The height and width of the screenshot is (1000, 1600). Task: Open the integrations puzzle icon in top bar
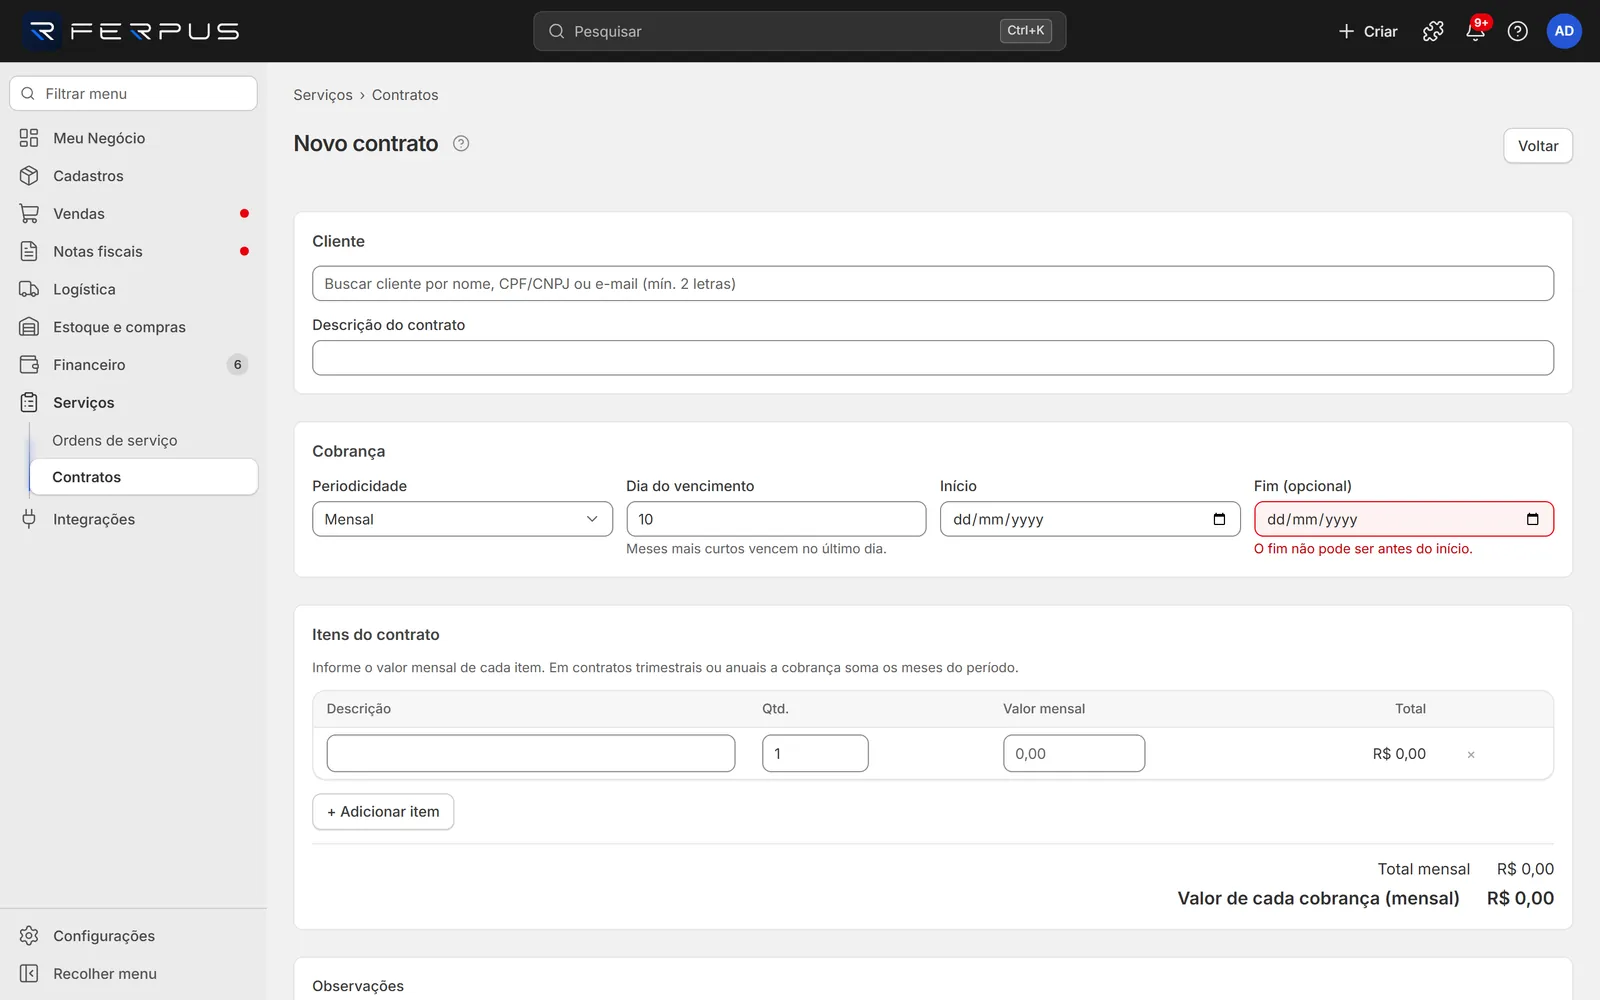pyautogui.click(x=1433, y=31)
